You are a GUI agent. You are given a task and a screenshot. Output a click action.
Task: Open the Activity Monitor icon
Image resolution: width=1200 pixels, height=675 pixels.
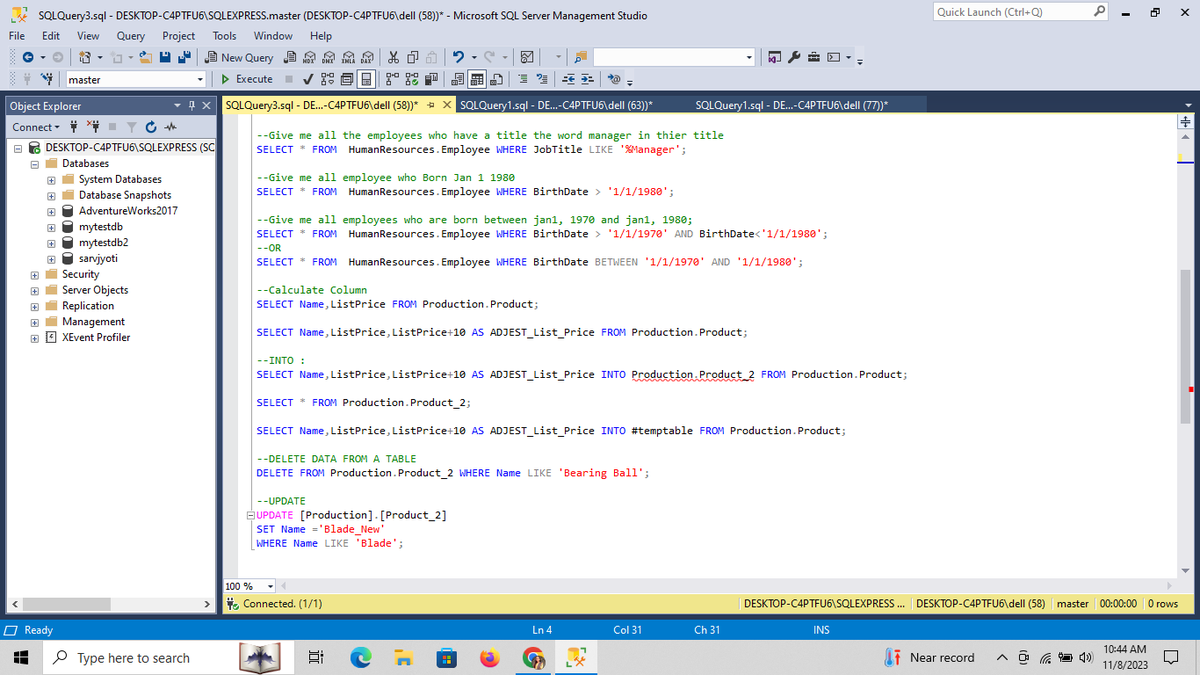click(527, 58)
